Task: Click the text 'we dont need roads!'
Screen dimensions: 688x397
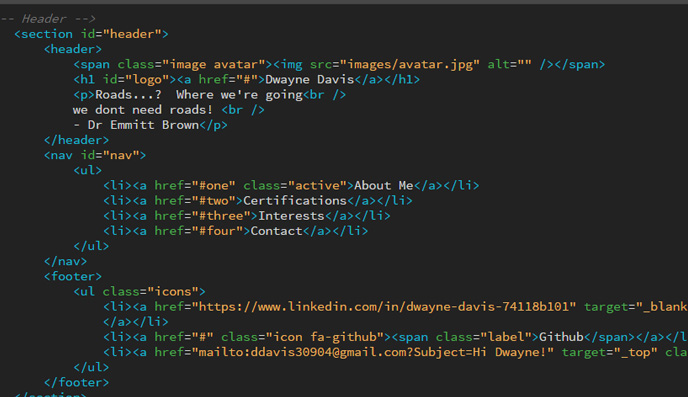Action: coord(143,110)
